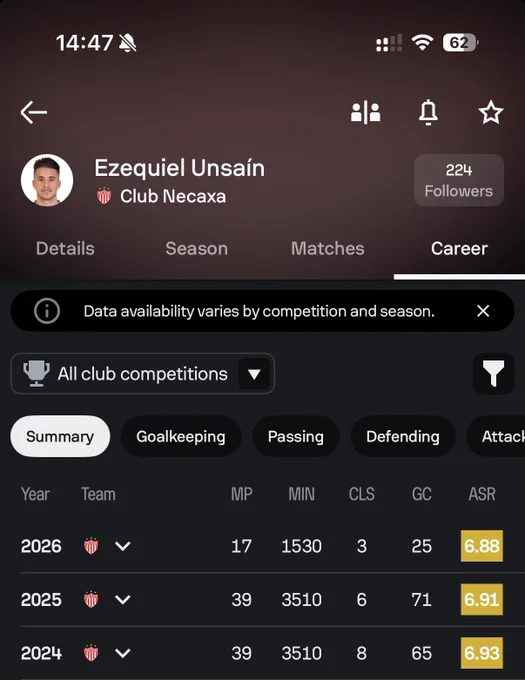
Task: Select the Passing stats chip
Action: pyautogui.click(x=296, y=436)
